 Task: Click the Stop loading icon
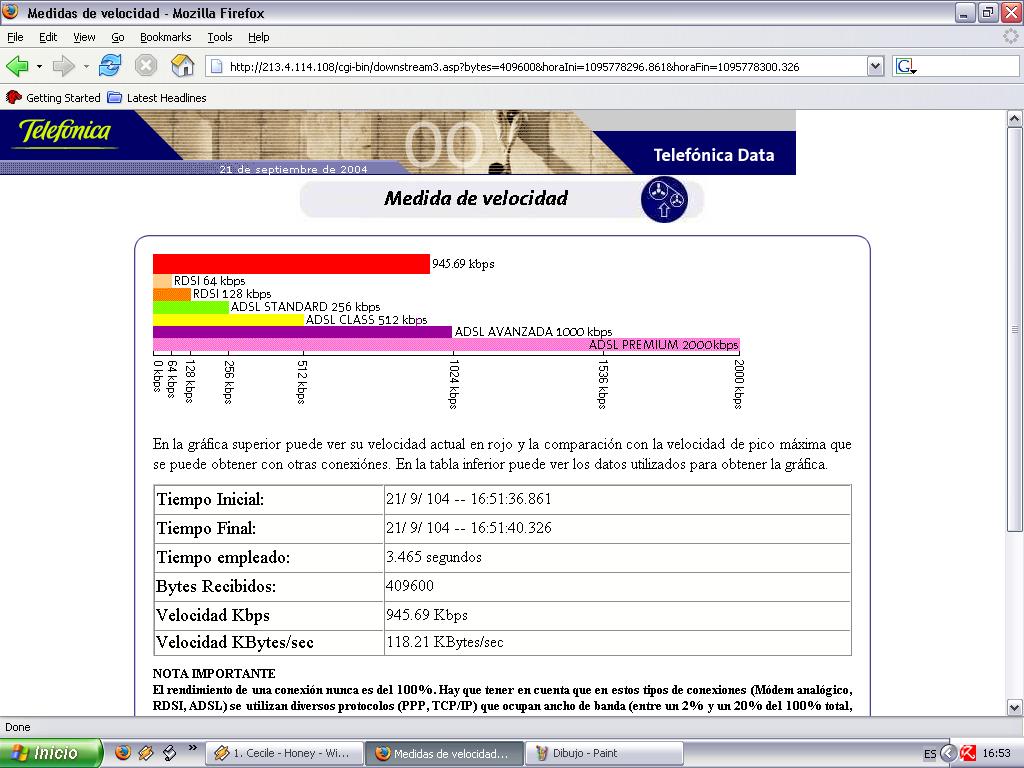(x=146, y=66)
